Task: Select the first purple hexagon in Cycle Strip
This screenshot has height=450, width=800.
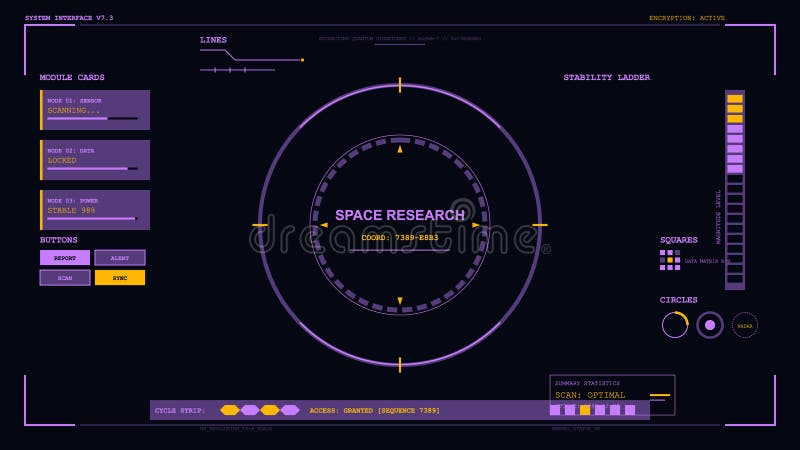Action: click(x=249, y=410)
